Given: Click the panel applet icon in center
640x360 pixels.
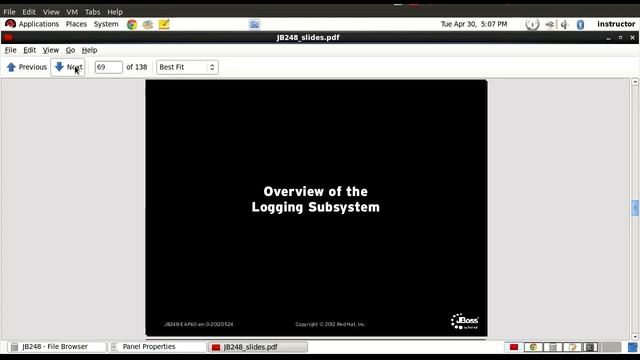Looking at the screenshot, I should pyautogui.click(x=254, y=24).
